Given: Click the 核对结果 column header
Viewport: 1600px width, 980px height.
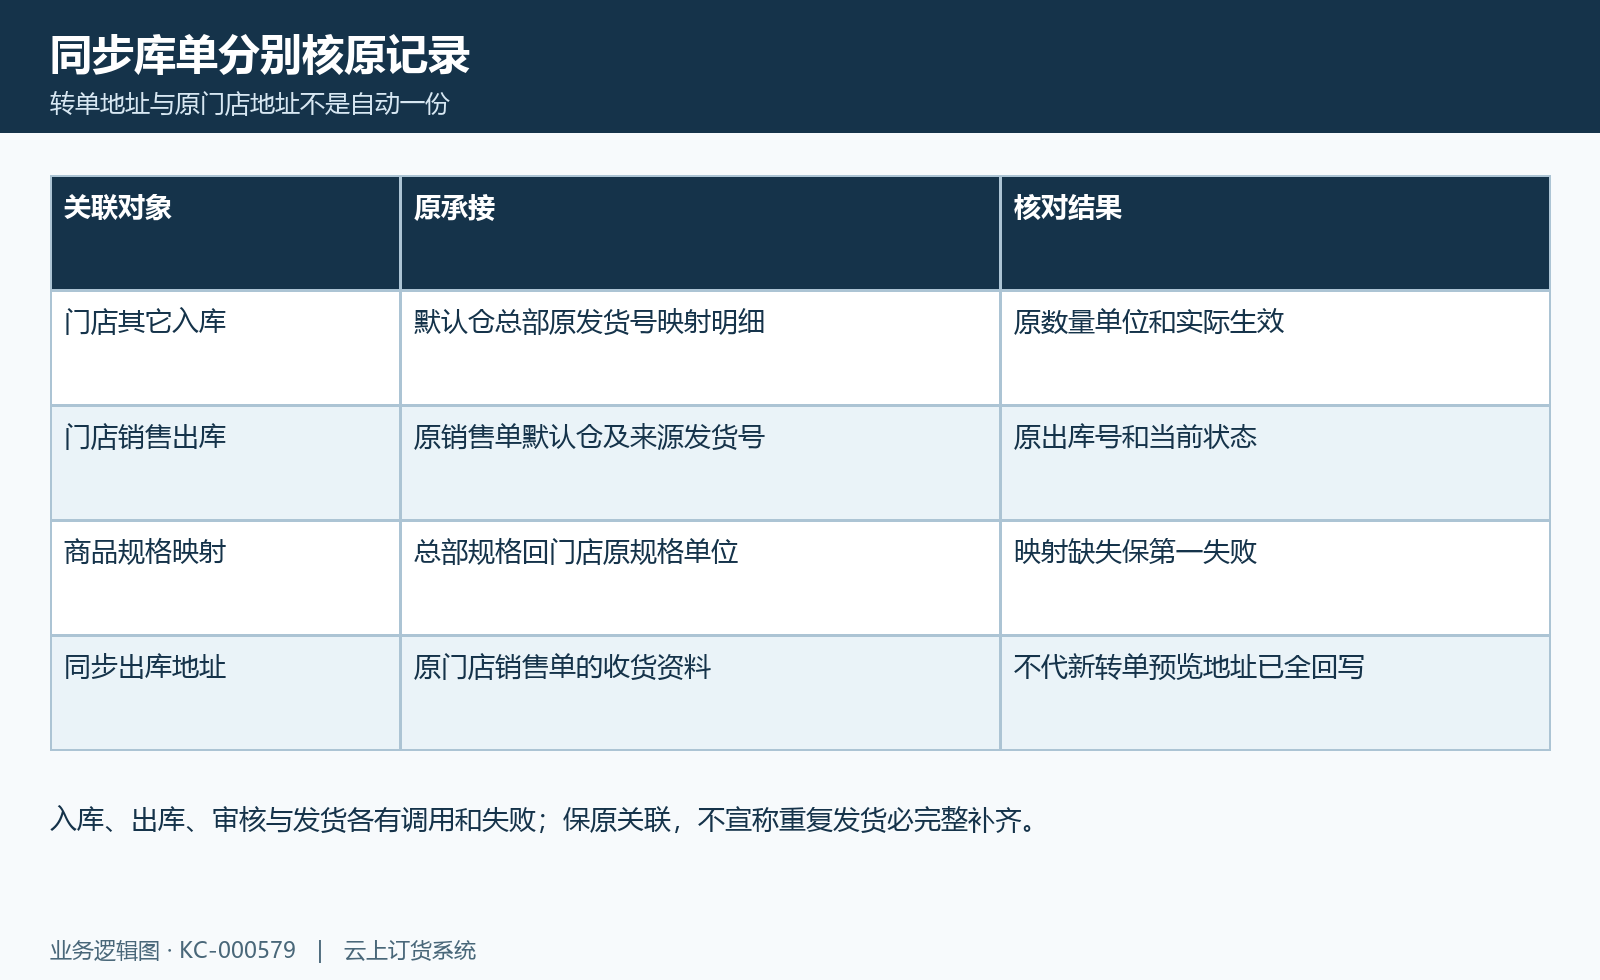Looking at the screenshot, I should pos(1275,233).
